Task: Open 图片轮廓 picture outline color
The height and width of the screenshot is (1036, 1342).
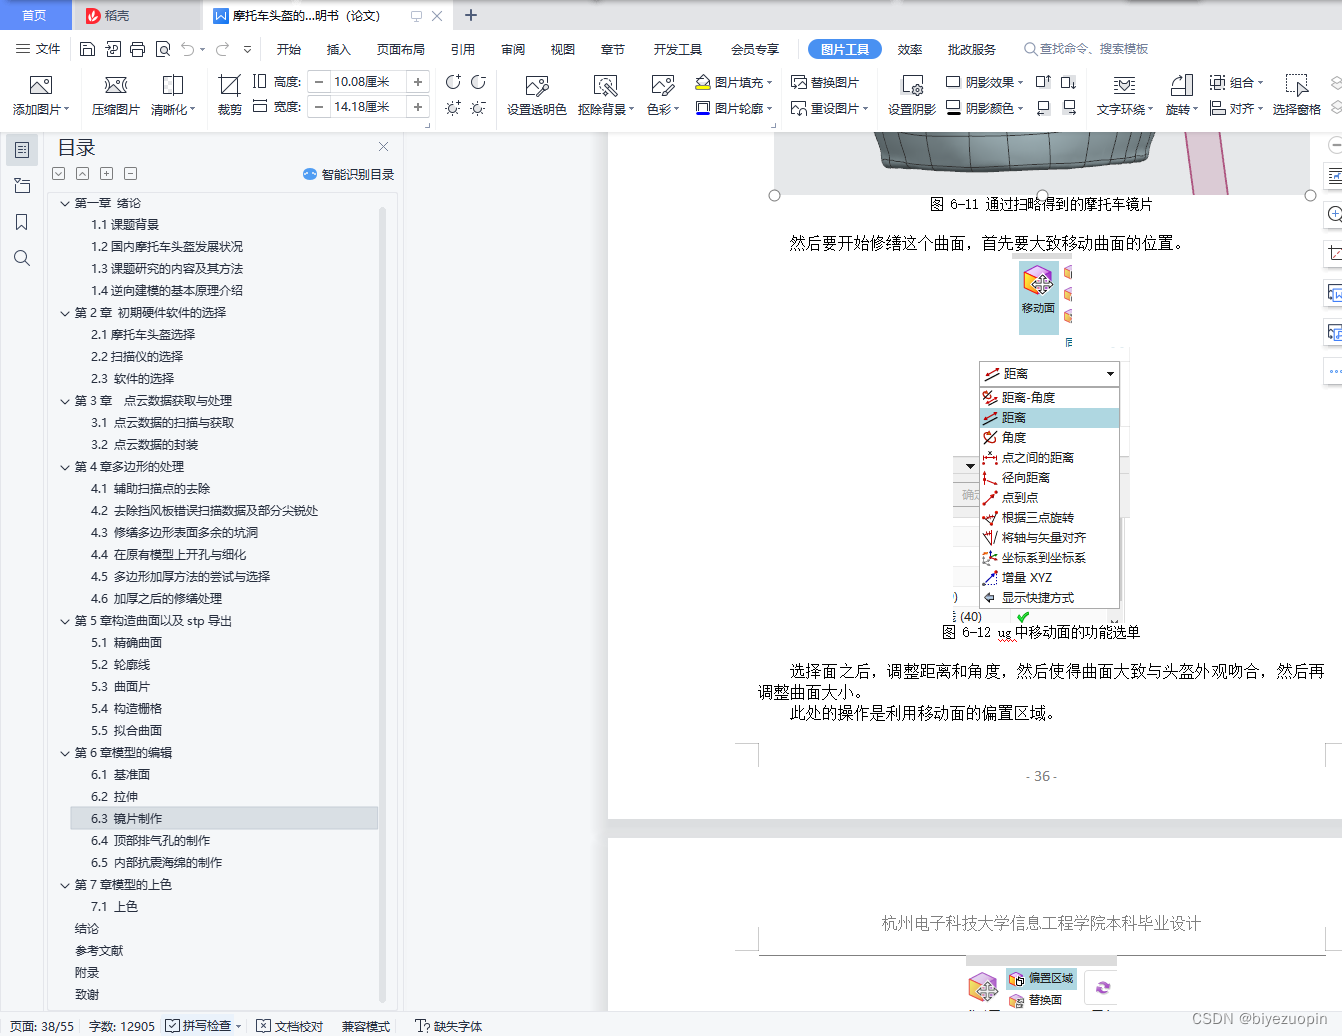Action: pos(734,108)
